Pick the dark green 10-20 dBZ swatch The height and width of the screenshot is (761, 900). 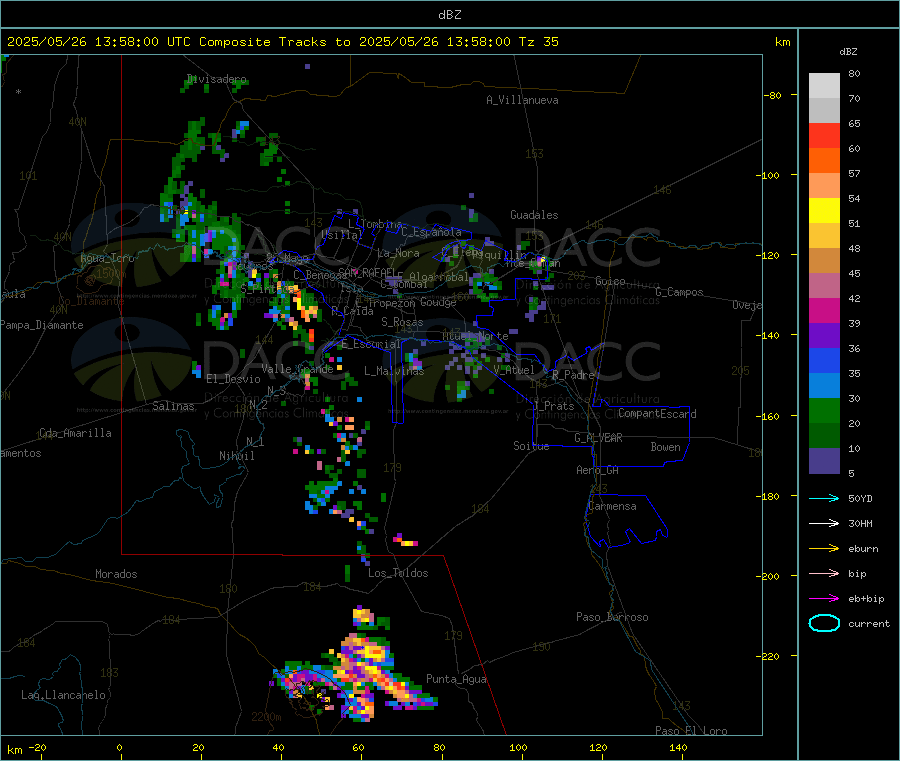point(824,436)
